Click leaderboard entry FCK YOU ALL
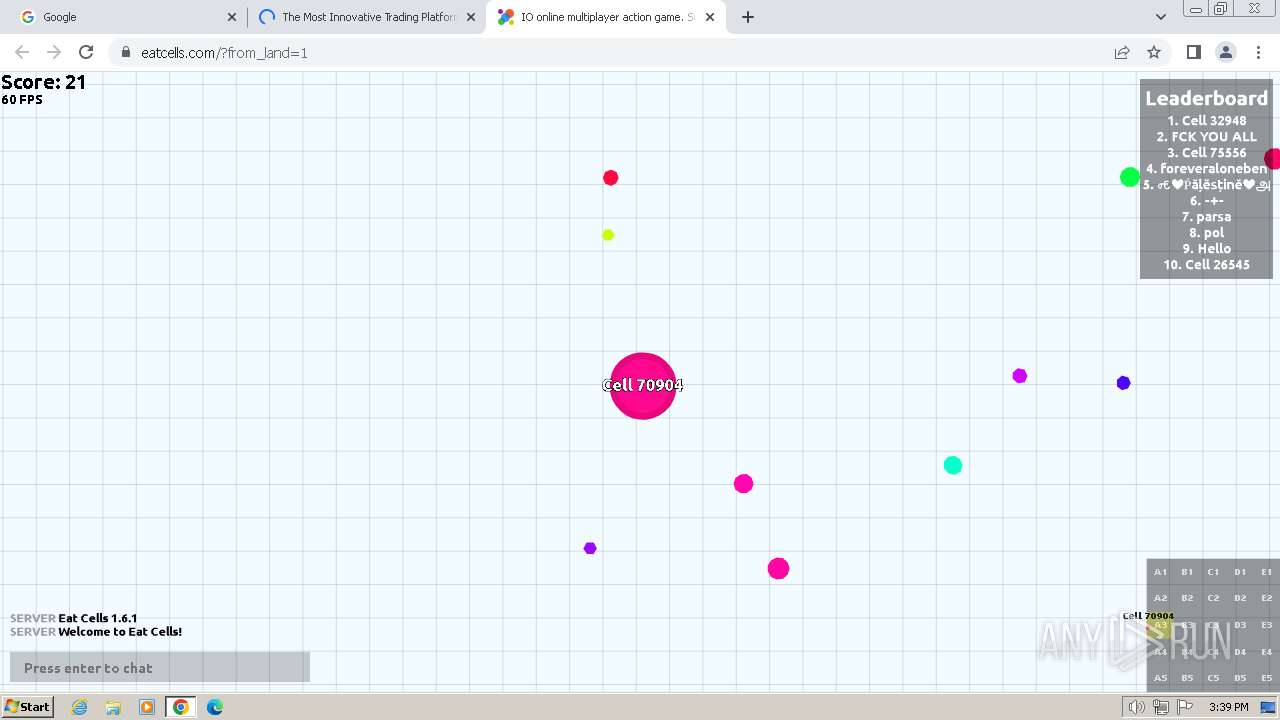Image resolution: width=1280 pixels, height=720 pixels. 1206,137
